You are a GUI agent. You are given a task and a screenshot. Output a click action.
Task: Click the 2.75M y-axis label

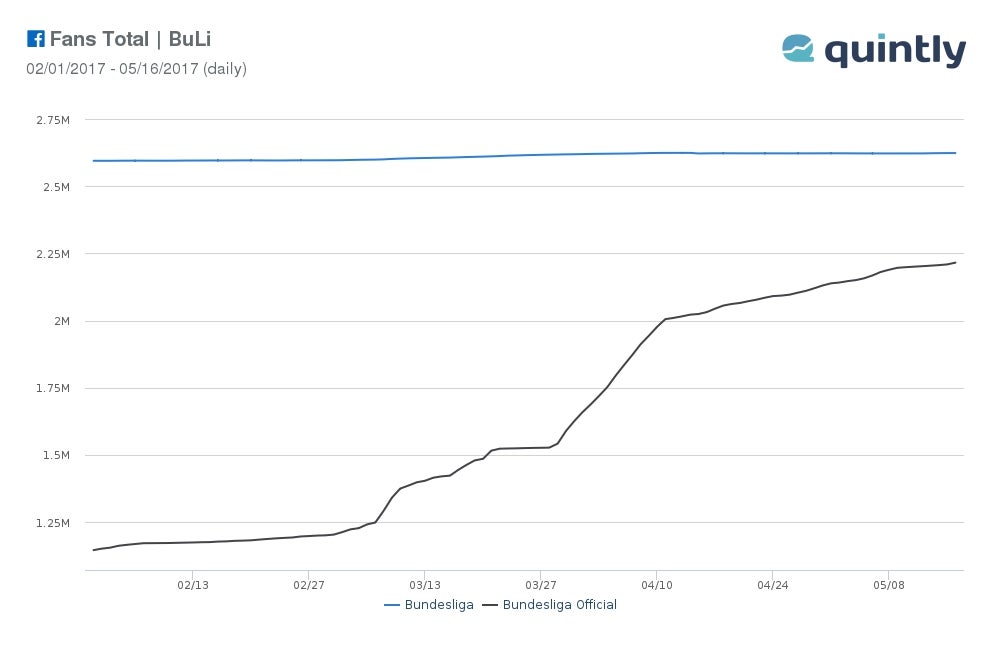52,120
